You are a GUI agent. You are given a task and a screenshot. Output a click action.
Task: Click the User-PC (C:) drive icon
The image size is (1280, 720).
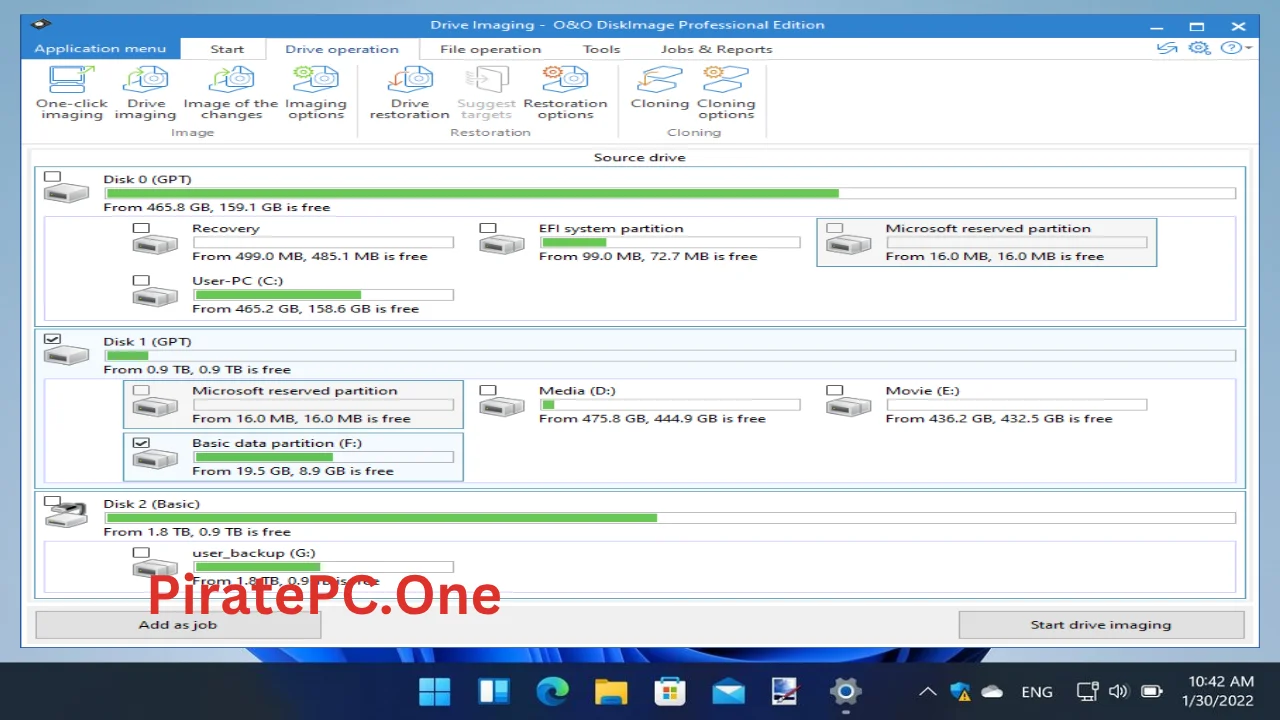pos(155,296)
